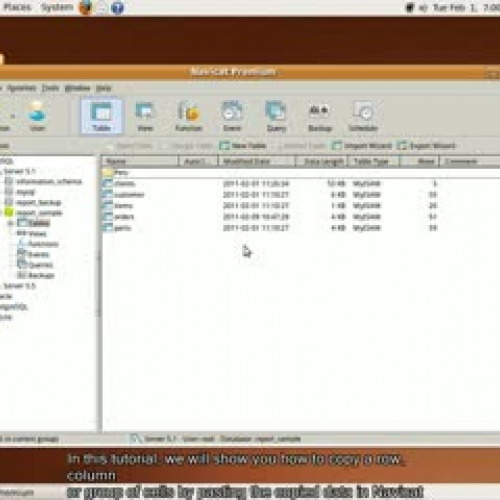The height and width of the screenshot is (500, 500).
Task: Select Functions node in tree
Action: pyautogui.click(x=43, y=244)
